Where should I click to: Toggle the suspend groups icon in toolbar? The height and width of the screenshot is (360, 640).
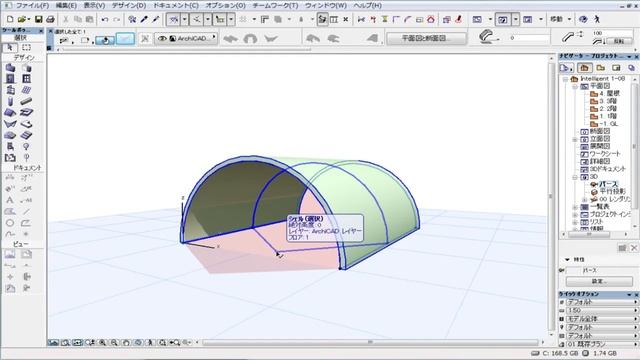pos(322,19)
